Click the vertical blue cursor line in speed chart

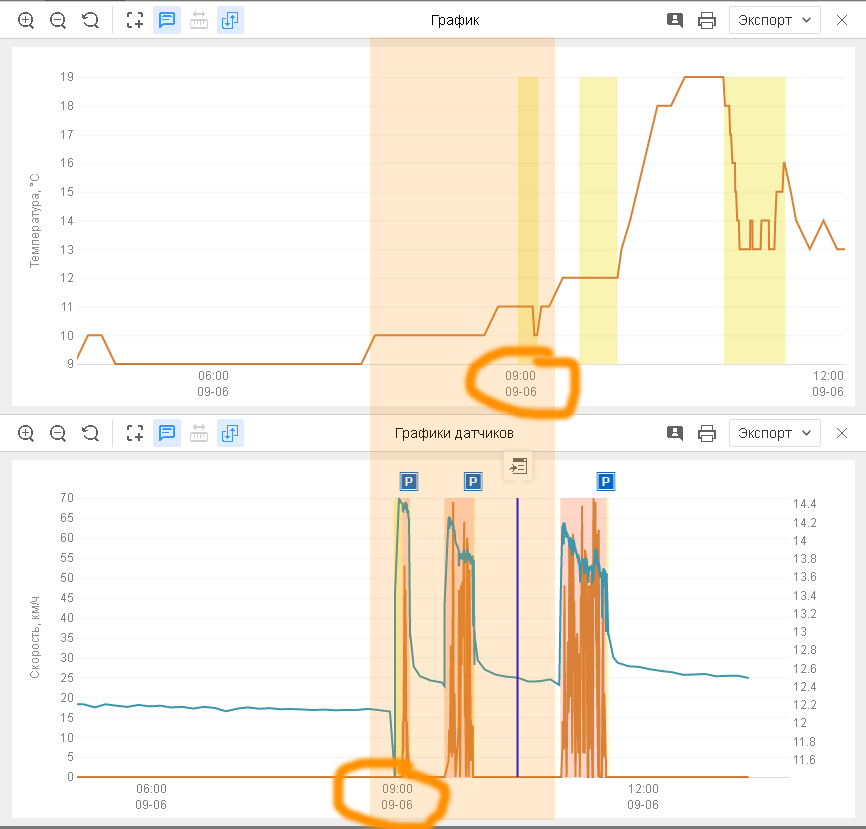[x=517, y=640]
